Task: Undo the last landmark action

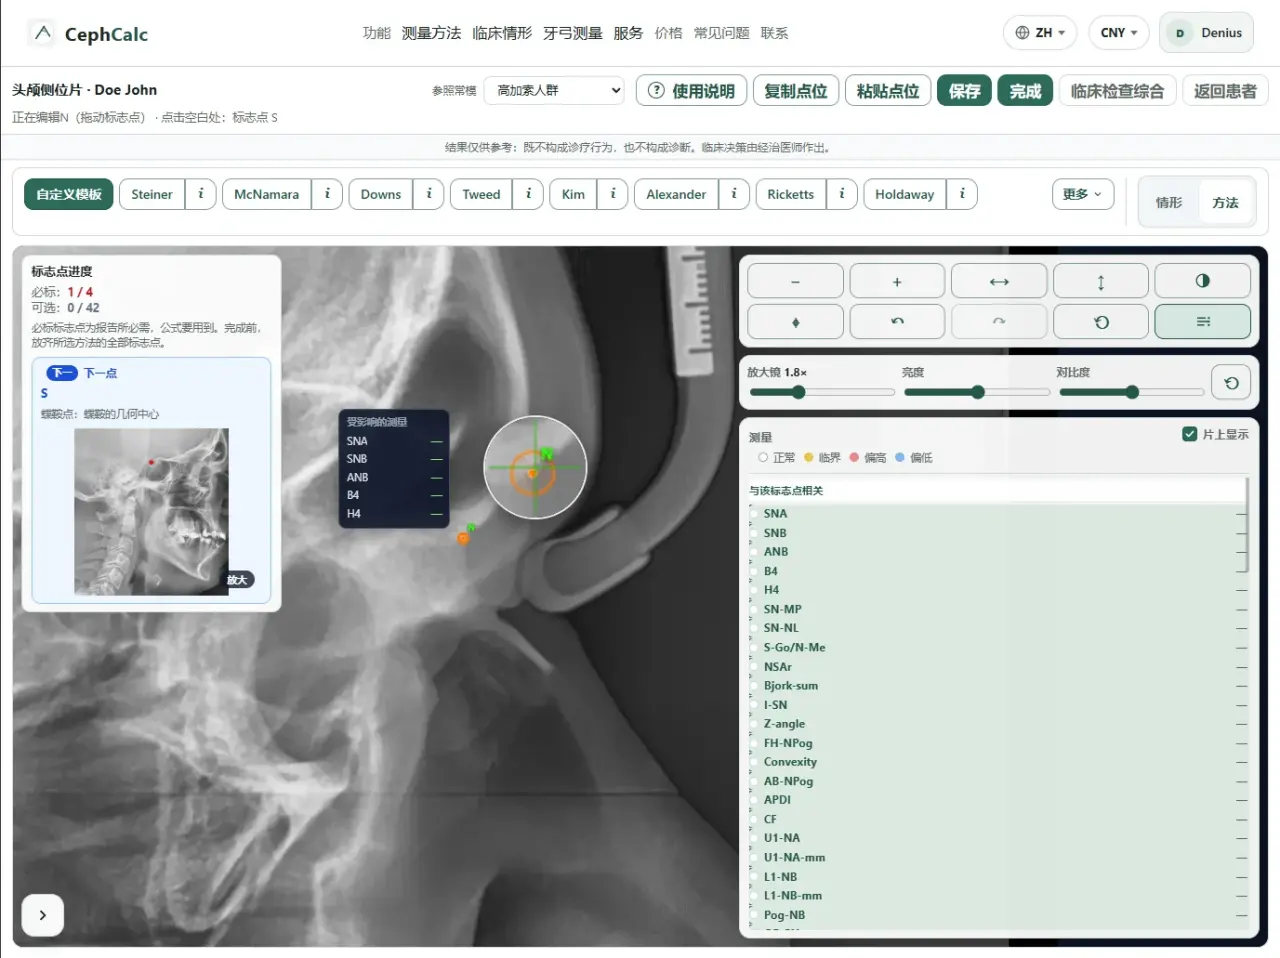Action: point(897,322)
